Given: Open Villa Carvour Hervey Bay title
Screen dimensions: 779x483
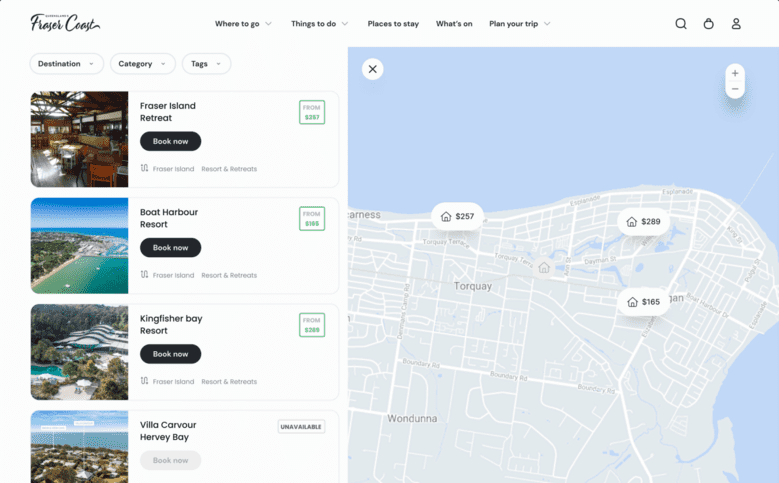Looking at the screenshot, I should pyautogui.click(x=168, y=431).
